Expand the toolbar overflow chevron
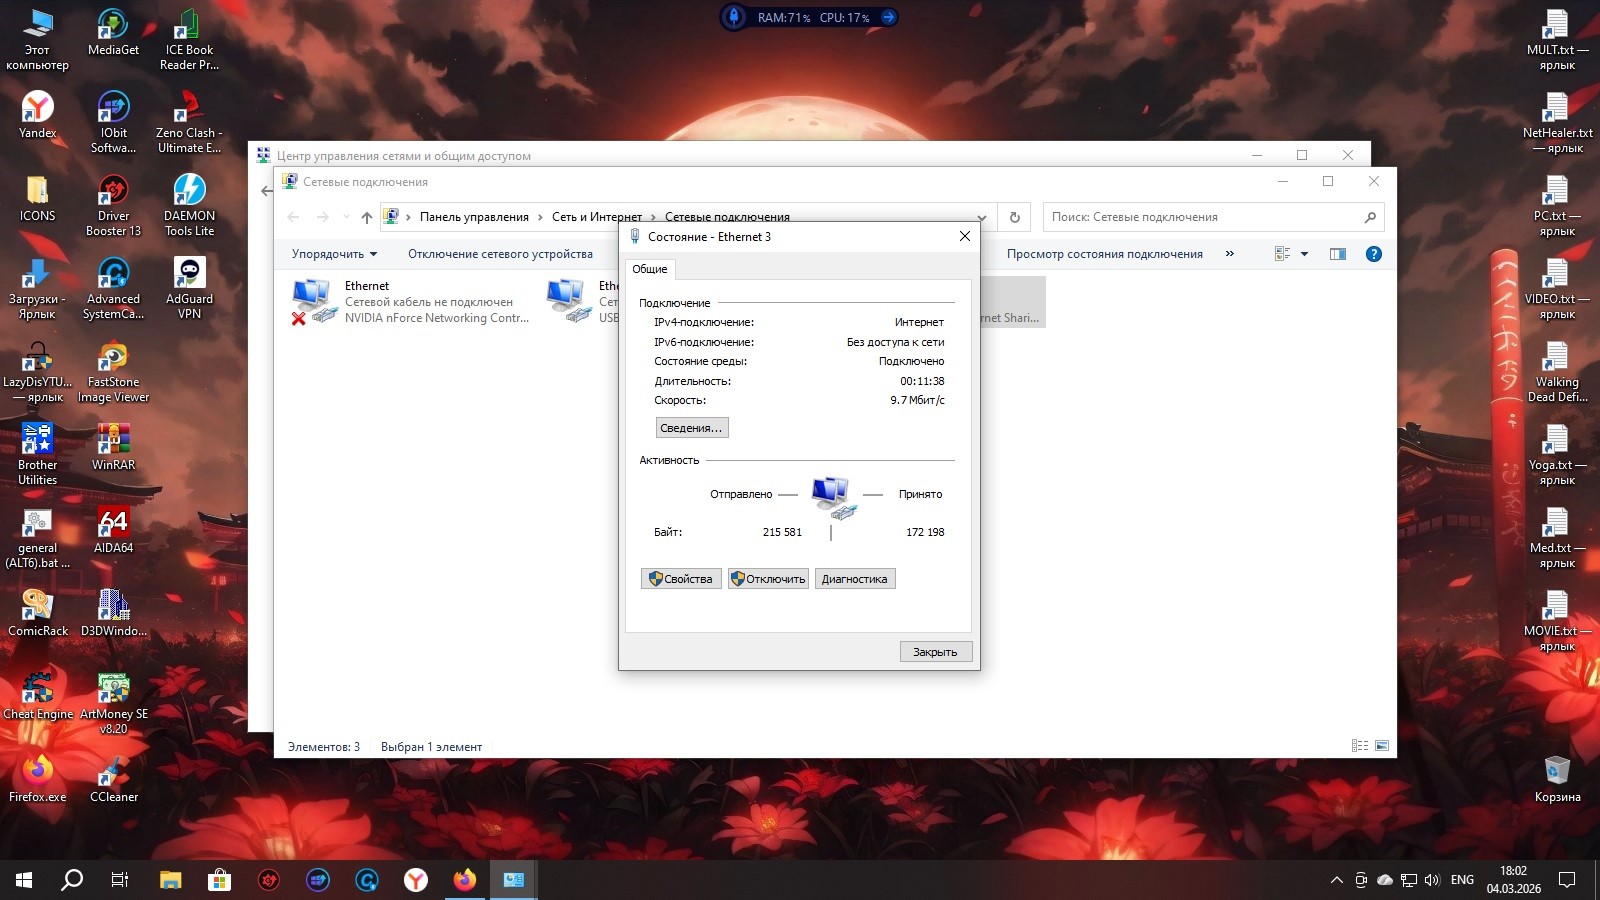 (1229, 254)
